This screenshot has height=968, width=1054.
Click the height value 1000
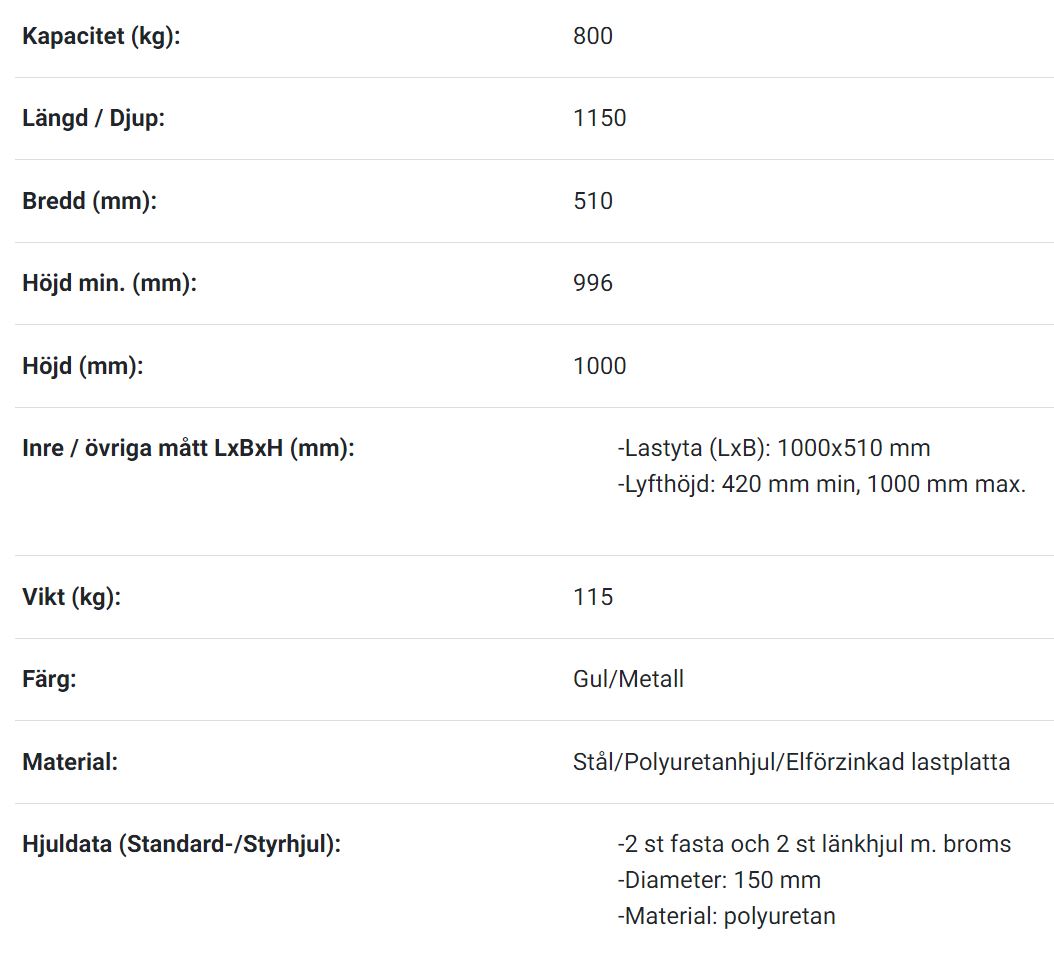click(x=600, y=366)
